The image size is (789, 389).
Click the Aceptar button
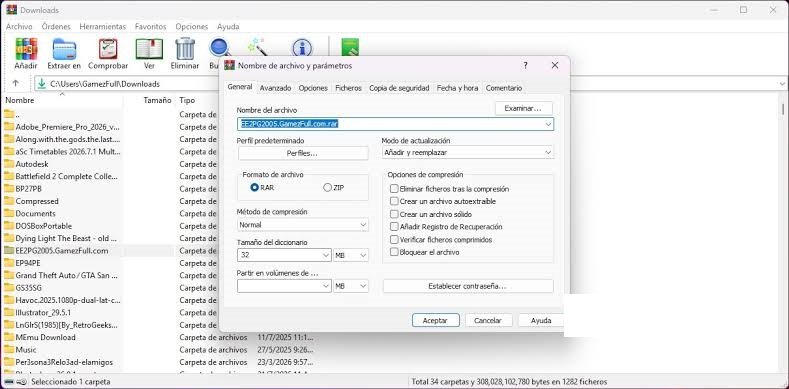(x=436, y=320)
